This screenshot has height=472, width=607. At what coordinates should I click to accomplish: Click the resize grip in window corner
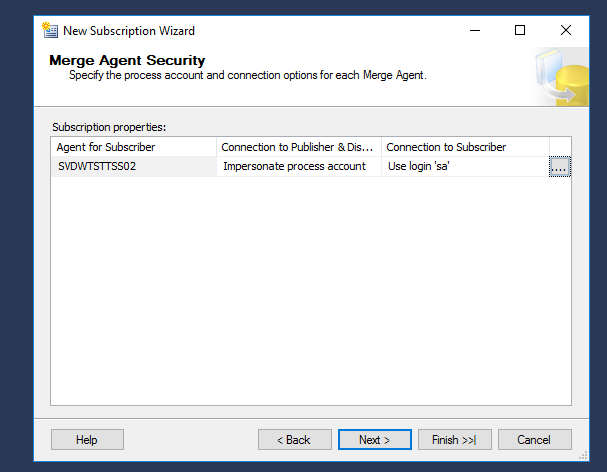[x=583, y=455]
